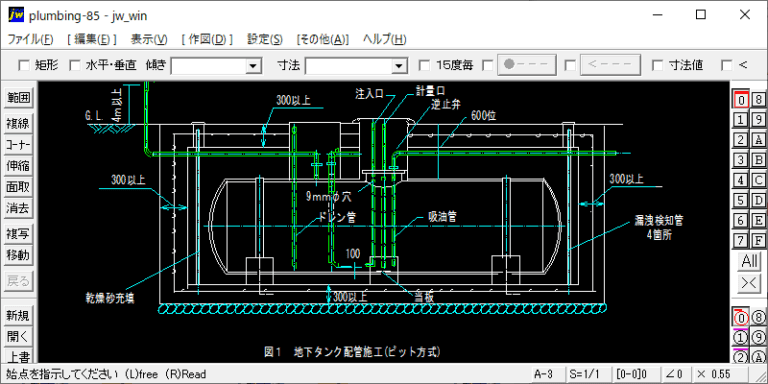The height and width of the screenshot is (384, 768).
Task: Select the 複線 tool
Action: coord(18,123)
